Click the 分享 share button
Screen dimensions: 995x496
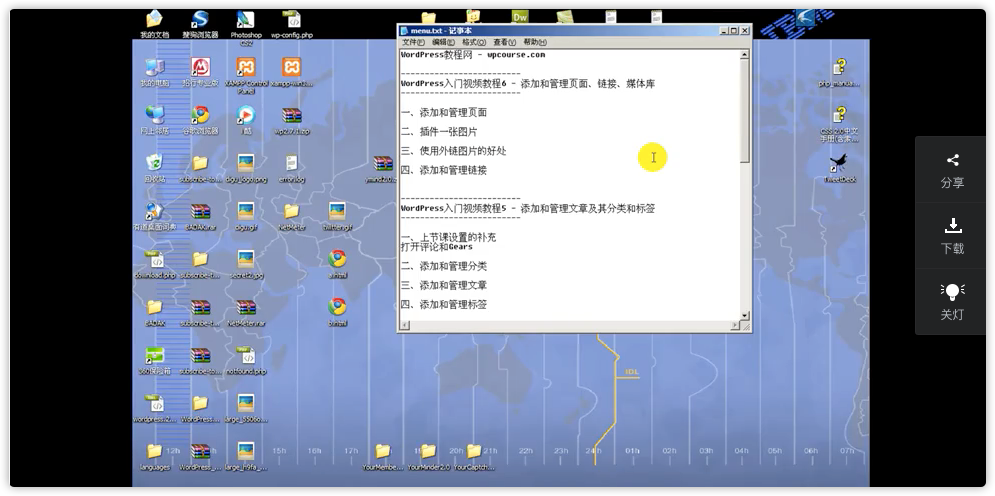coord(952,170)
